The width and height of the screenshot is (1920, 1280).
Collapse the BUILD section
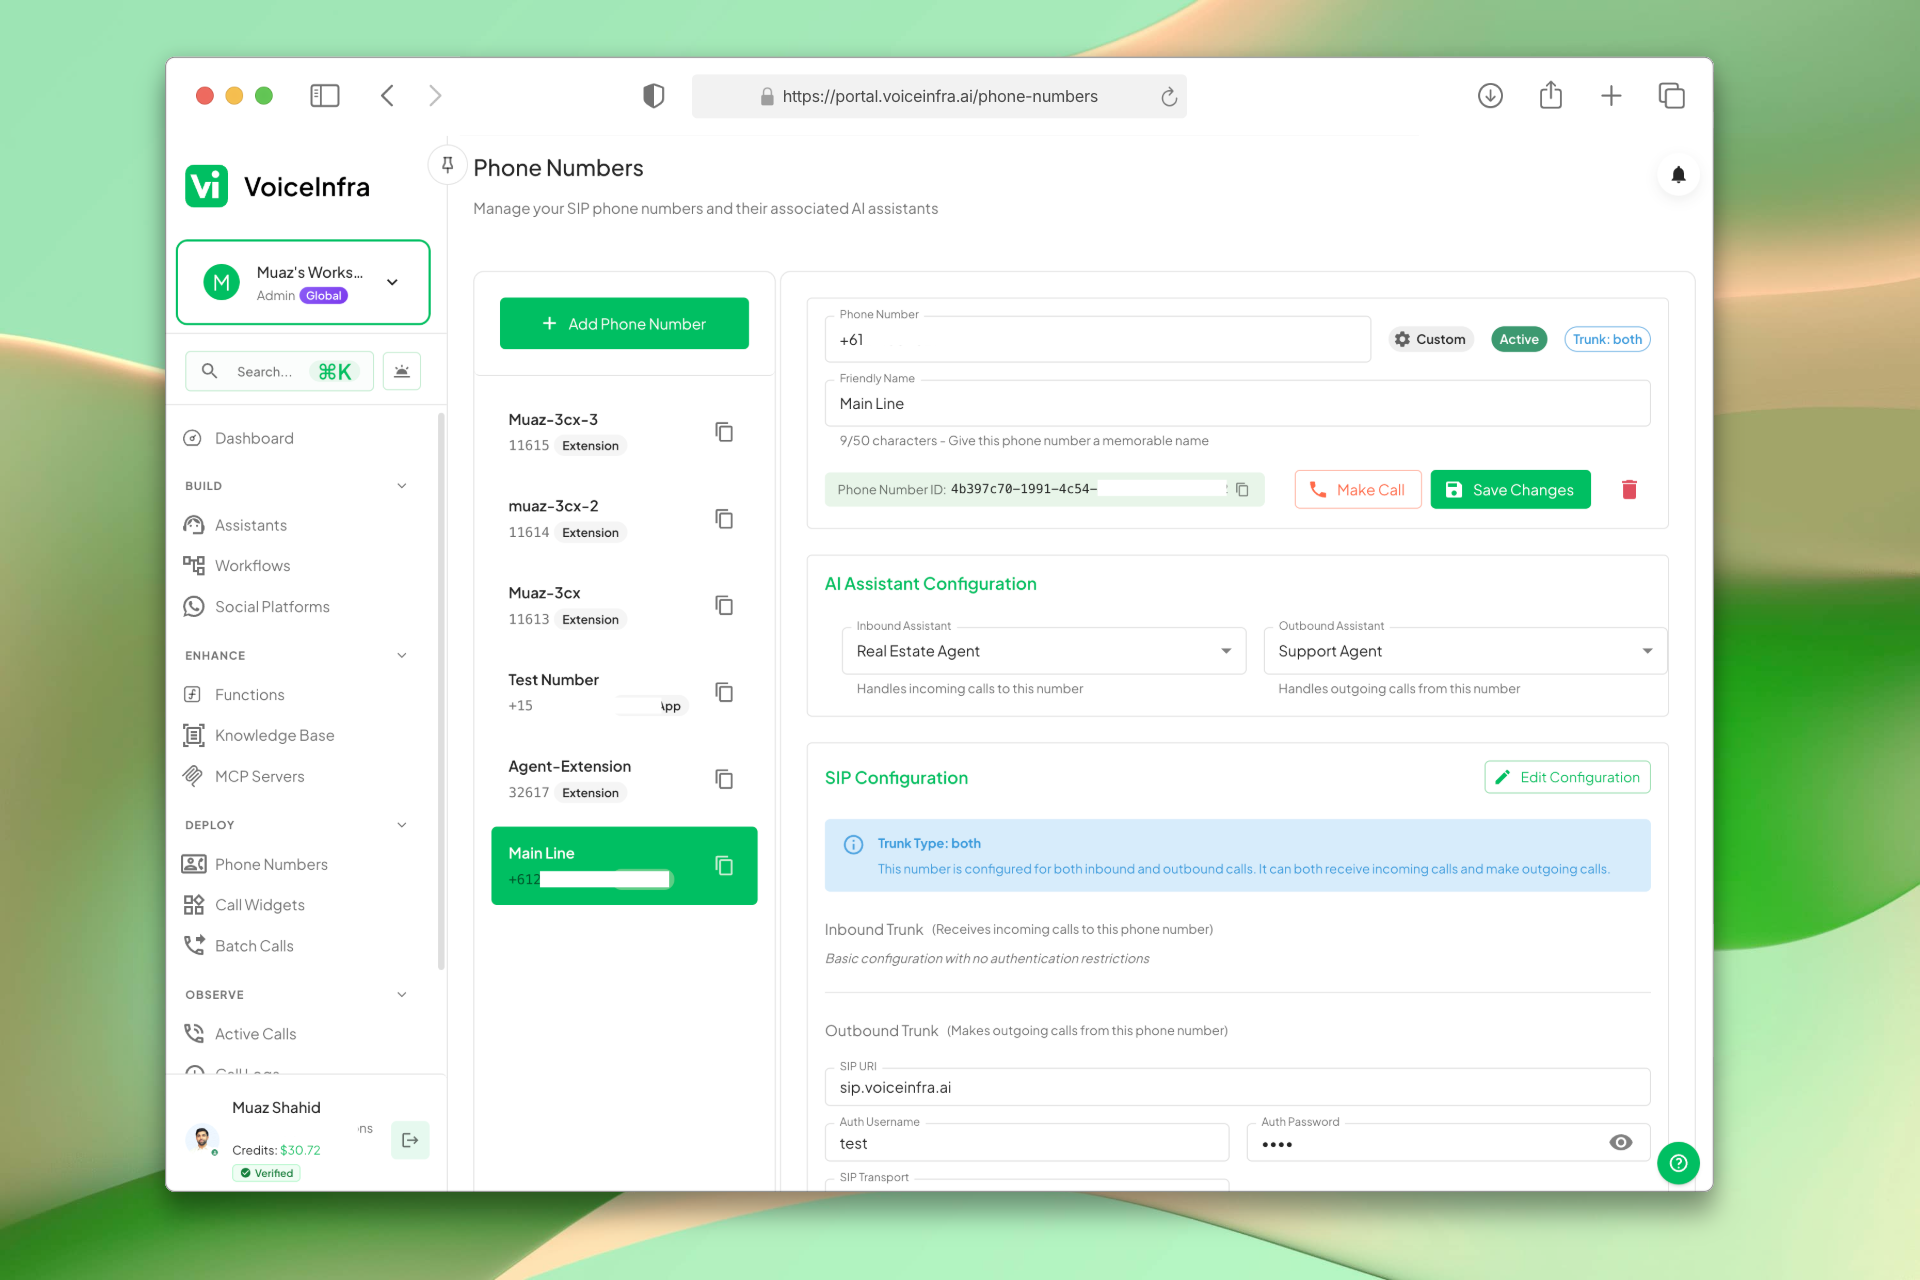(x=402, y=486)
